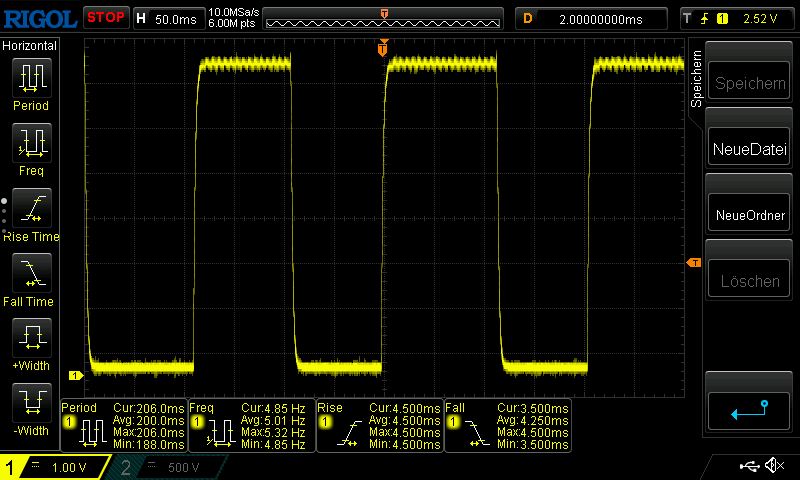The image size is (800, 480).
Task: Click the orange trigger level marker
Action: click(692, 262)
